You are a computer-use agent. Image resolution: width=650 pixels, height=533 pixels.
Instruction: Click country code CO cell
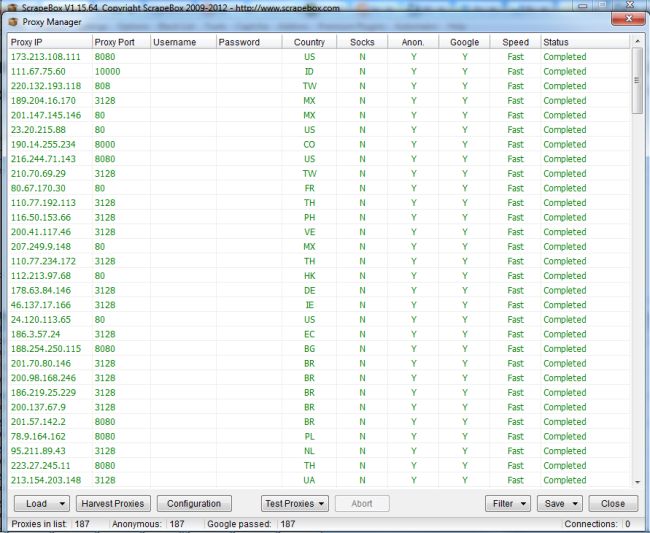pyautogui.click(x=309, y=144)
